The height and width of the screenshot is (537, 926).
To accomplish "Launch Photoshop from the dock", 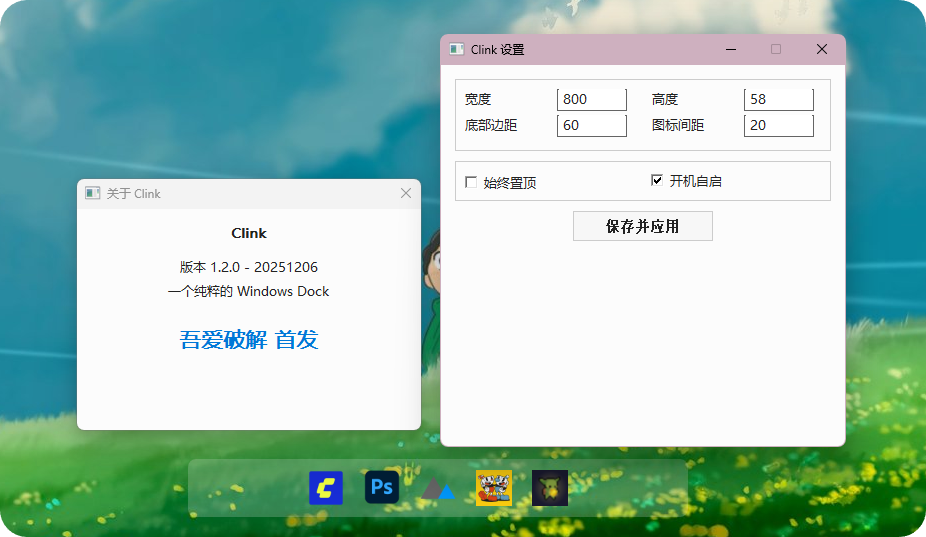I will tap(382, 488).
